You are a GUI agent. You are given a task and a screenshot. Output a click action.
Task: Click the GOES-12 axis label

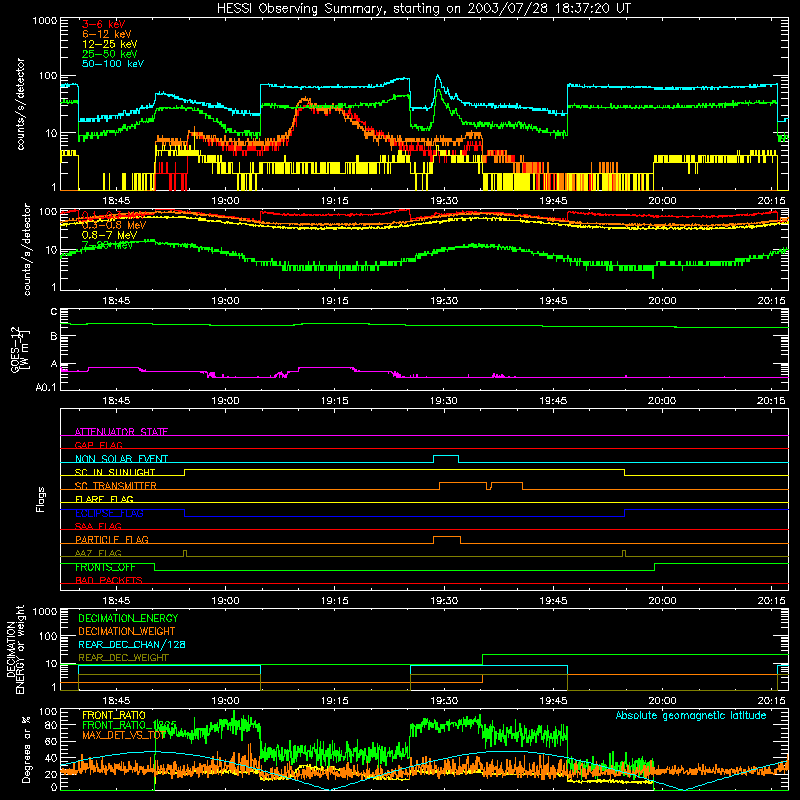(19, 350)
